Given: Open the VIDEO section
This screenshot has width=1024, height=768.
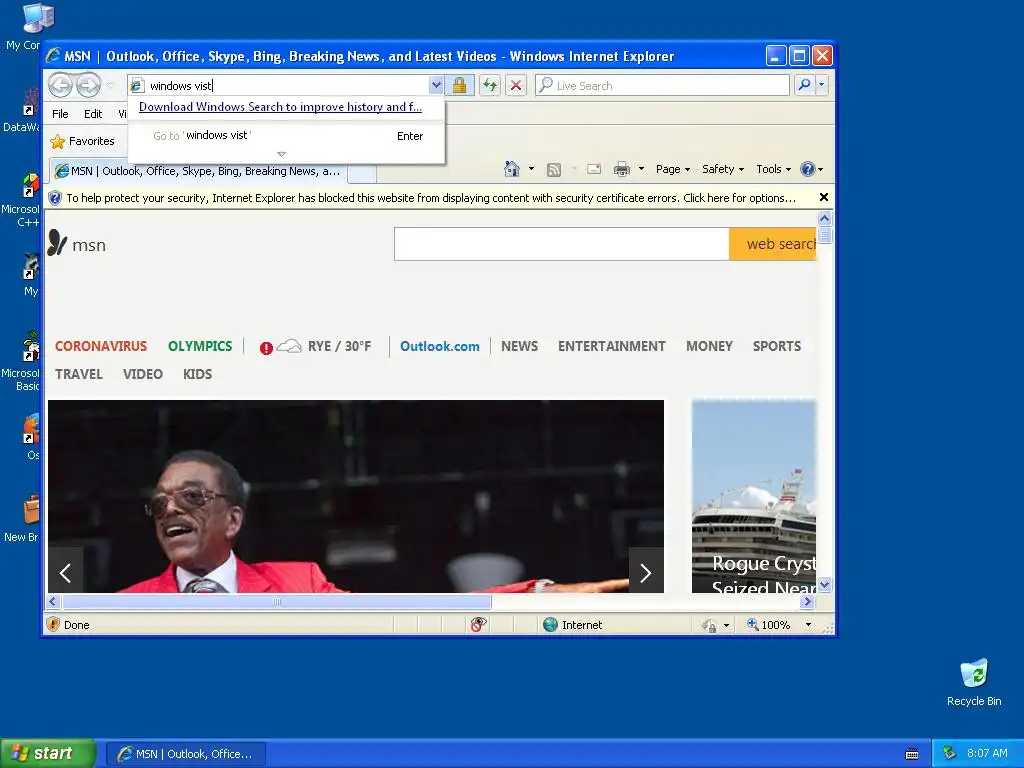Looking at the screenshot, I should [142, 374].
